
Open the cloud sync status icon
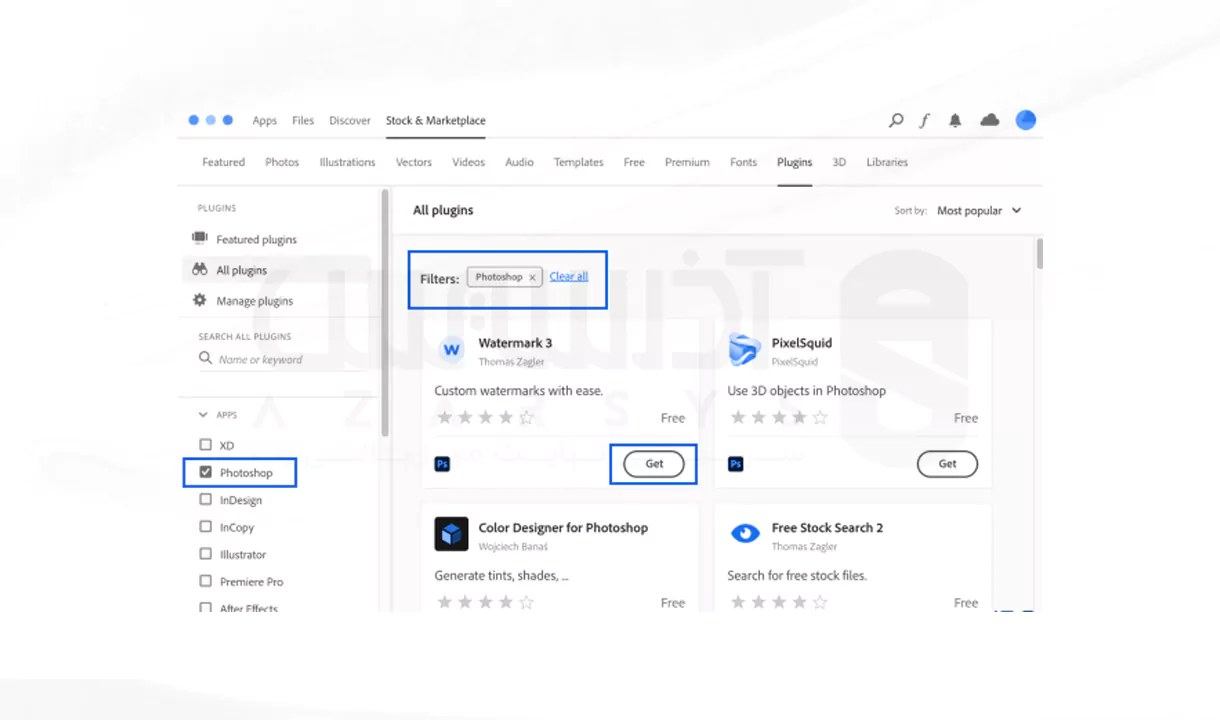(x=990, y=120)
